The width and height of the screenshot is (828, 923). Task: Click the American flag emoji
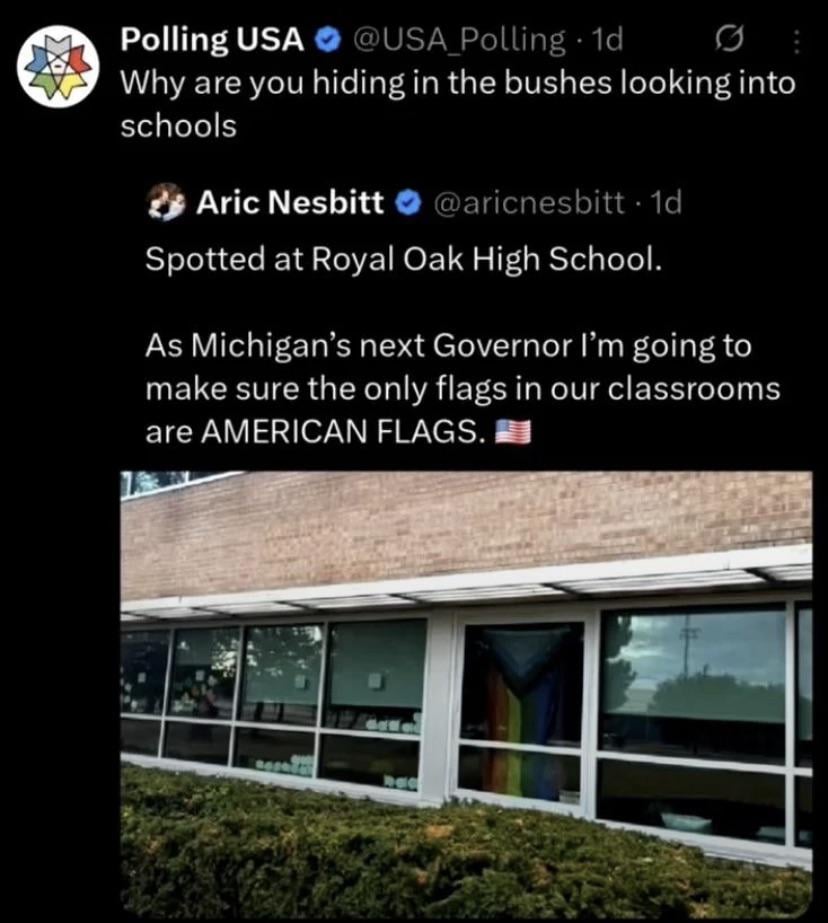(513, 432)
